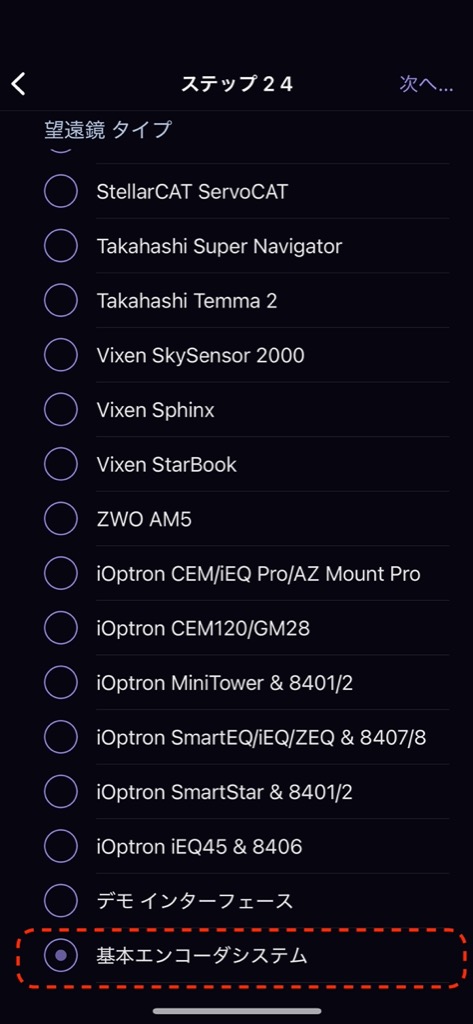Choose Takahashi Super Navigator option
The width and height of the screenshot is (473, 1024).
pos(61,246)
